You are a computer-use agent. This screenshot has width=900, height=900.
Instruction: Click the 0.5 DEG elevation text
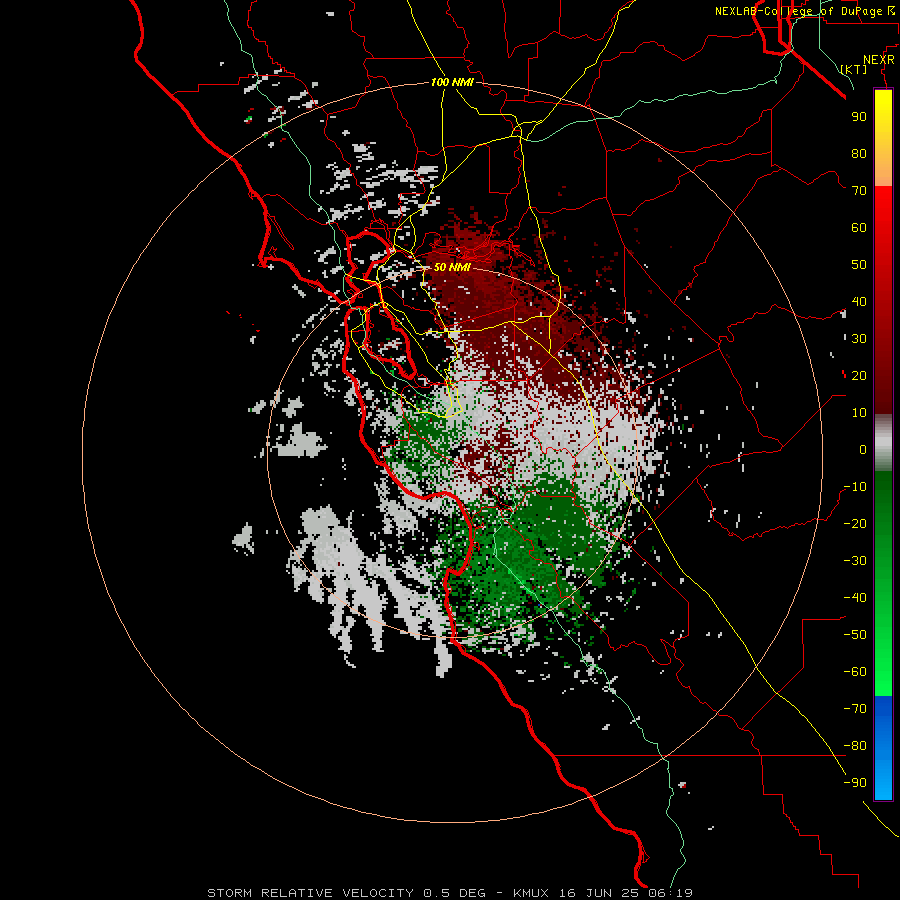[455, 893]
